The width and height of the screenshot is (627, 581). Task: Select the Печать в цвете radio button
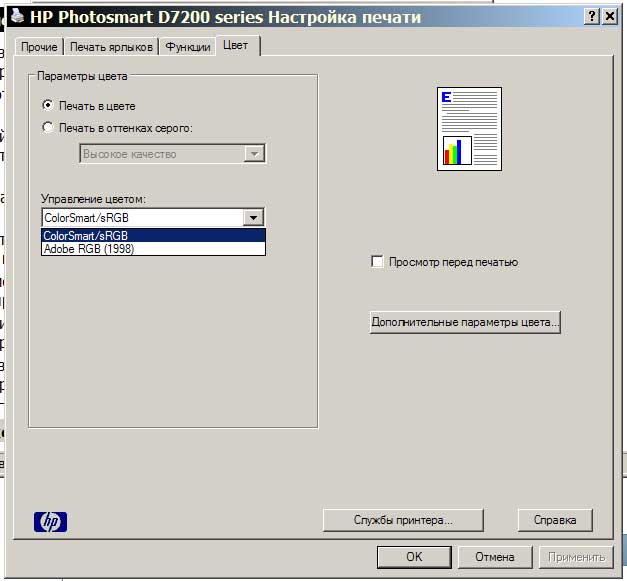point(48,106)
